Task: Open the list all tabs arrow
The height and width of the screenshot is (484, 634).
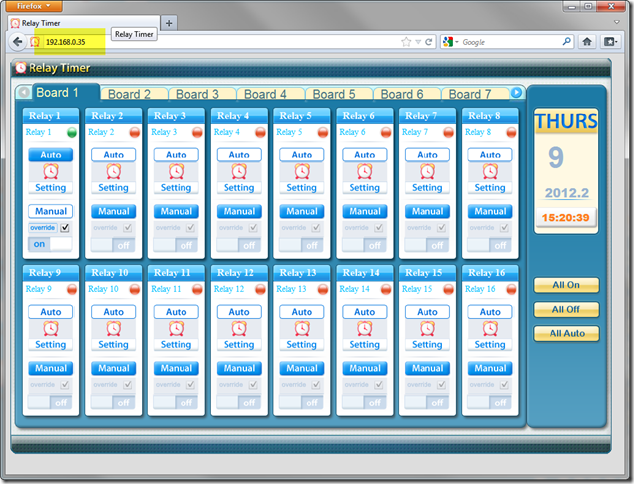Action: (617, 22)
